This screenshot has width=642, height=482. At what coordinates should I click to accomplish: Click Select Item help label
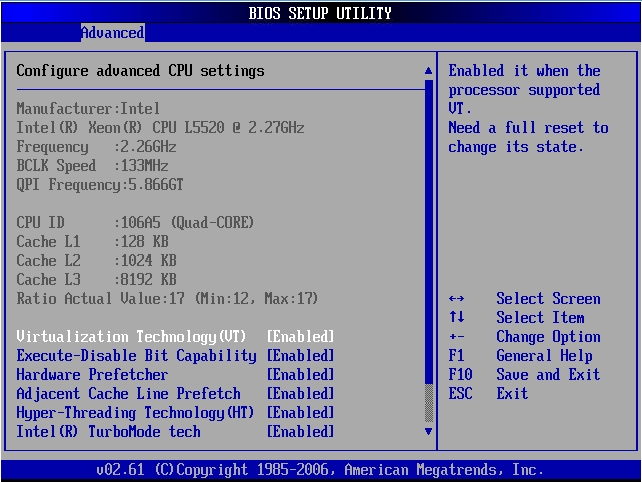coord(540,317)
